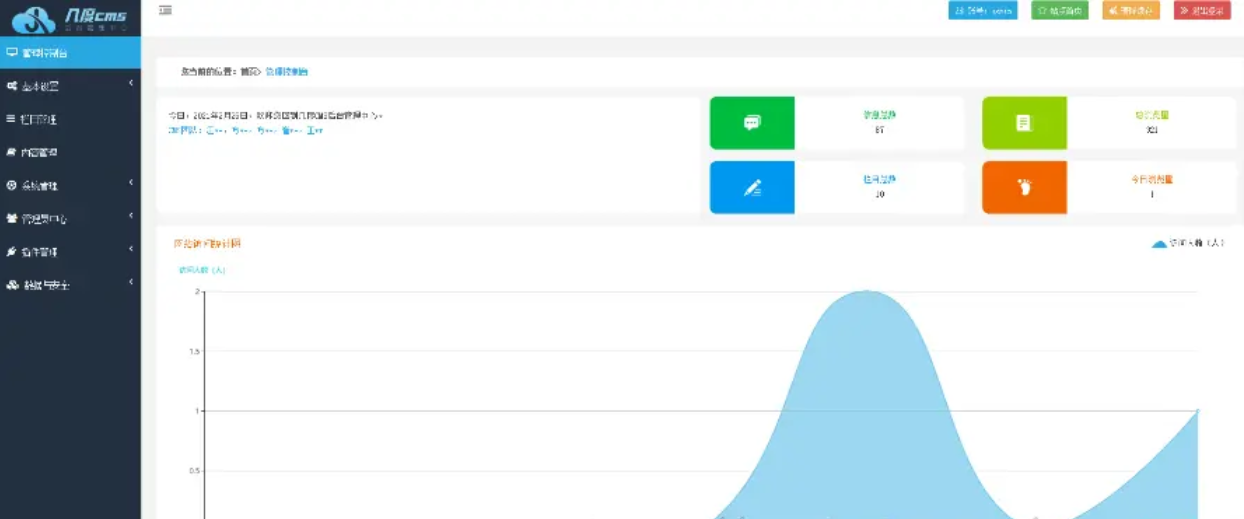Screen dimensions: 1244x519
Task: Open the sidebar item with the list-lines icon
Action: point(70,119)
